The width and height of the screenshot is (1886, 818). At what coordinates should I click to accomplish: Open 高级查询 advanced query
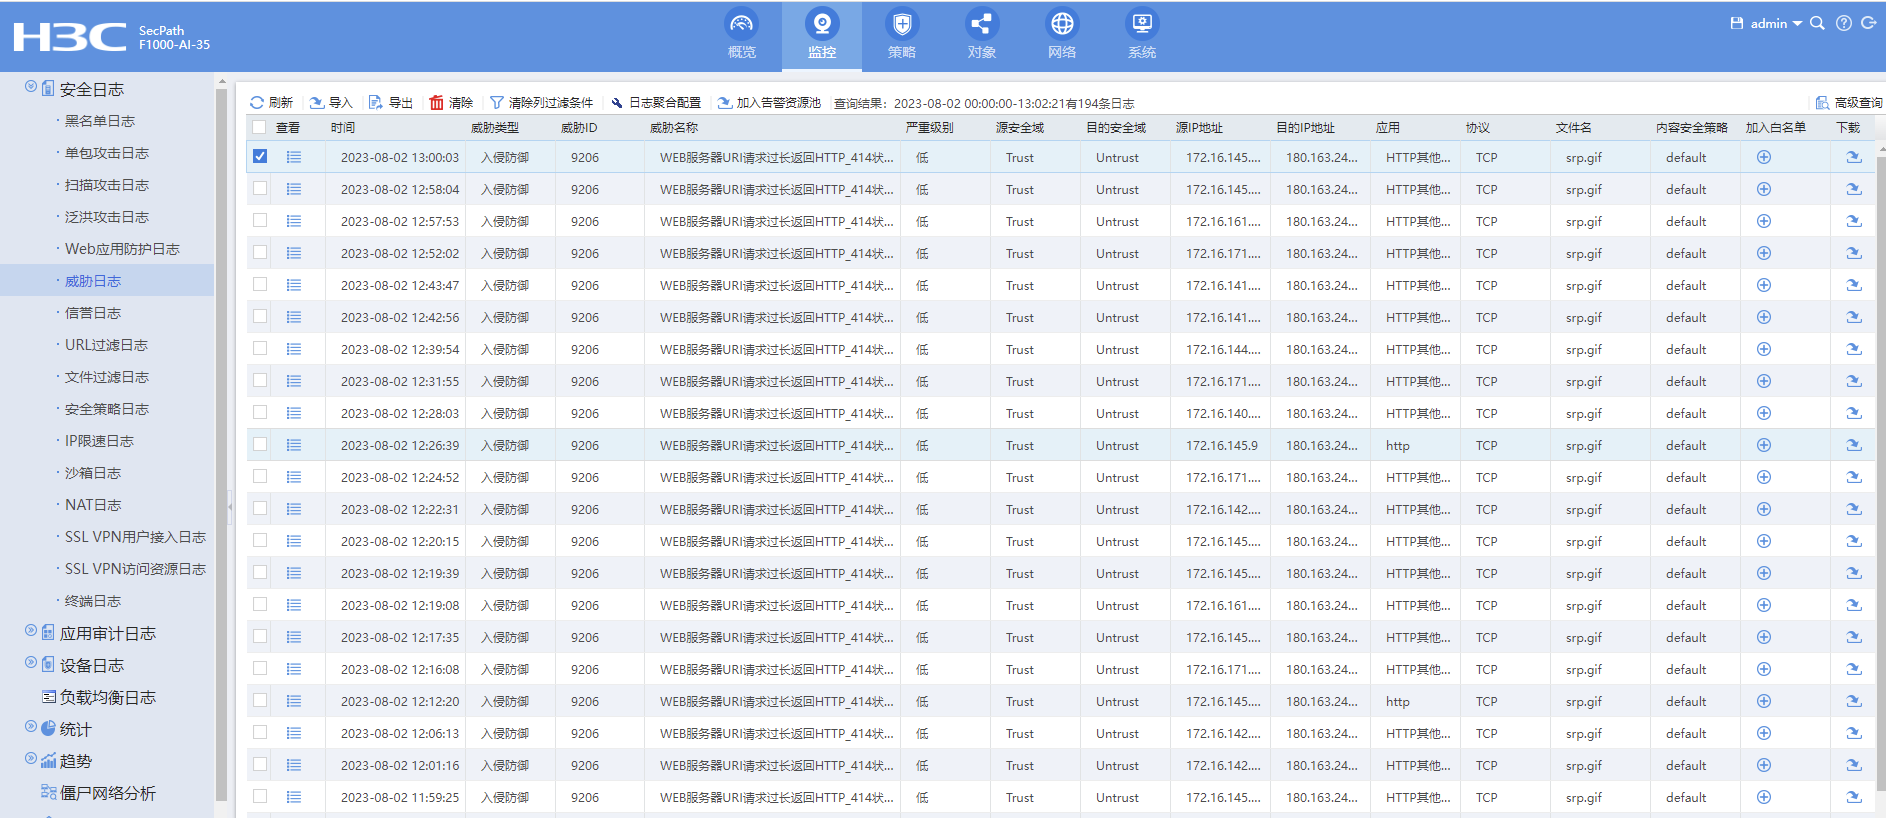click(1849, 103)
